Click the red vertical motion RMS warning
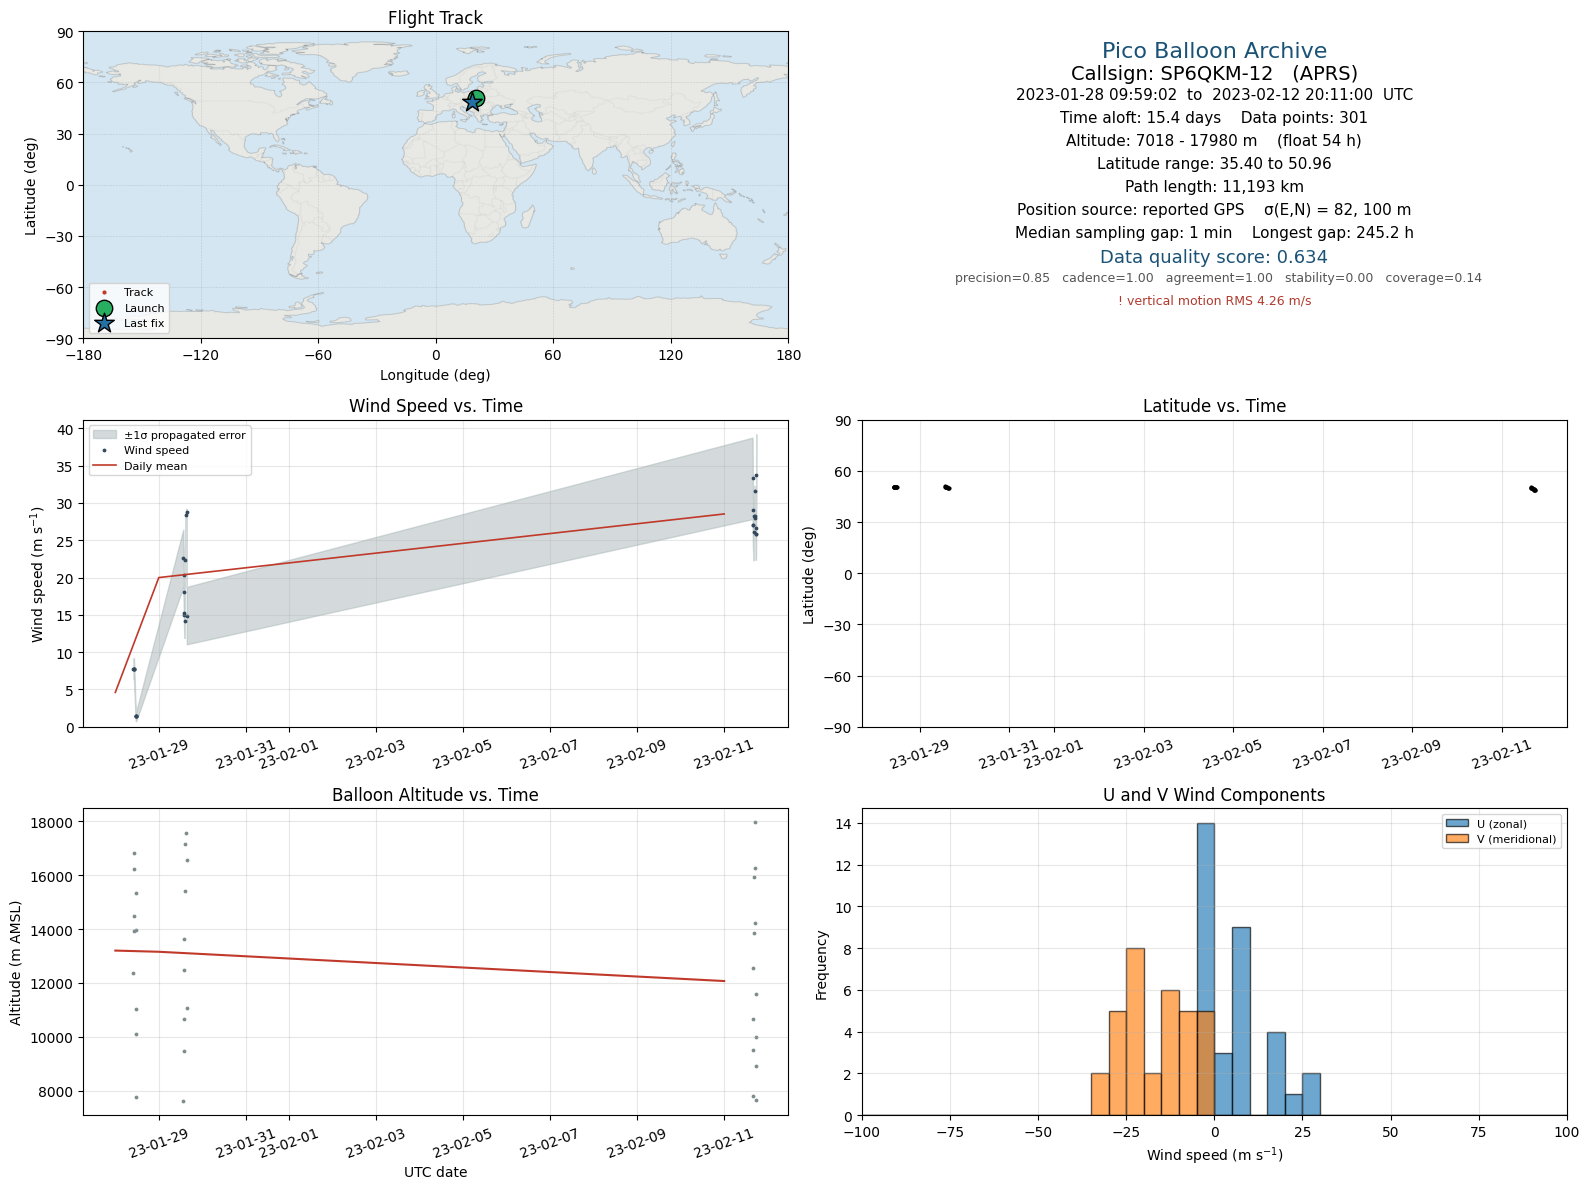1590x1189 pixels. 1214,301
